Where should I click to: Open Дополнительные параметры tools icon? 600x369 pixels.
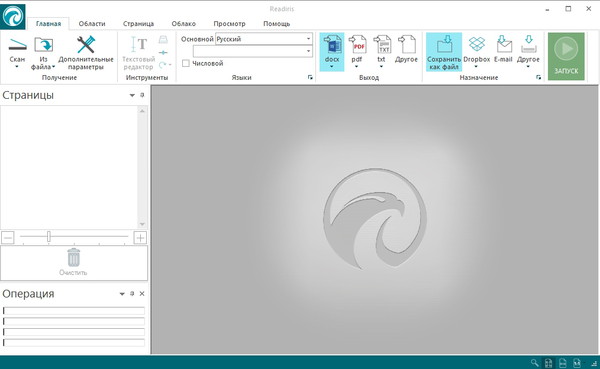point(86,45)
